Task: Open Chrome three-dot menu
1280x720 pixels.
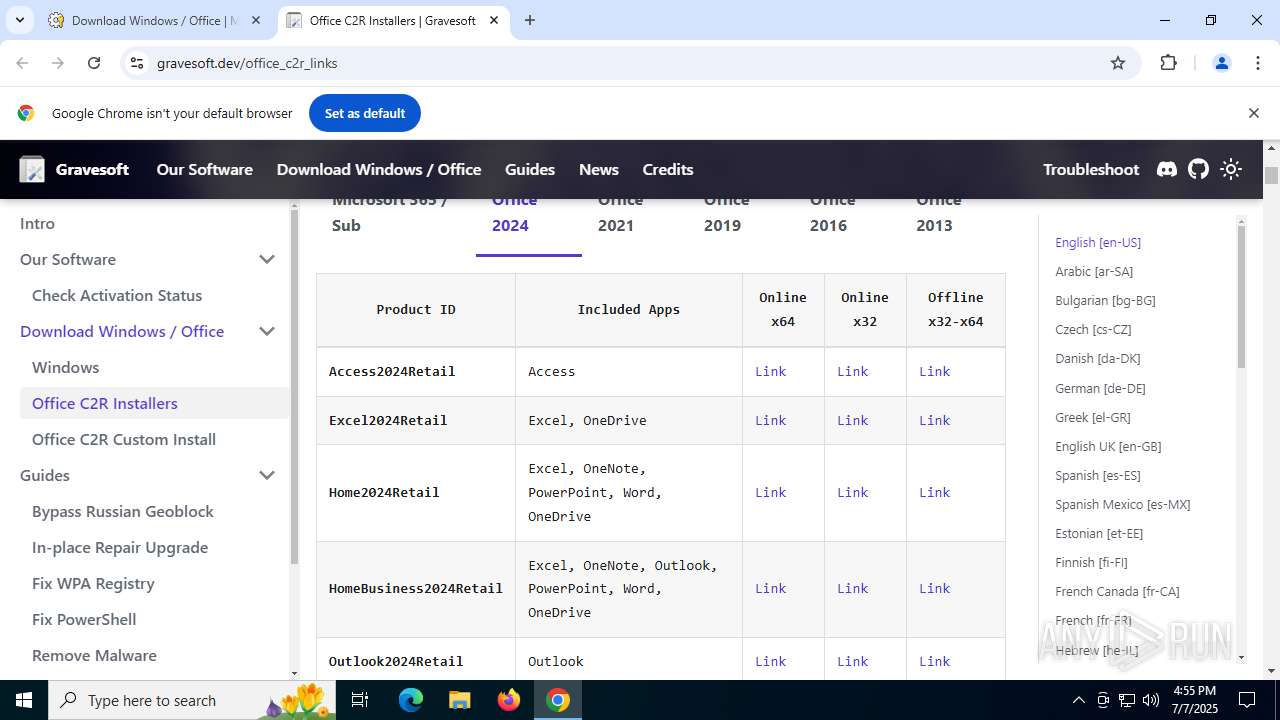Action: (x=1258, y=63)
